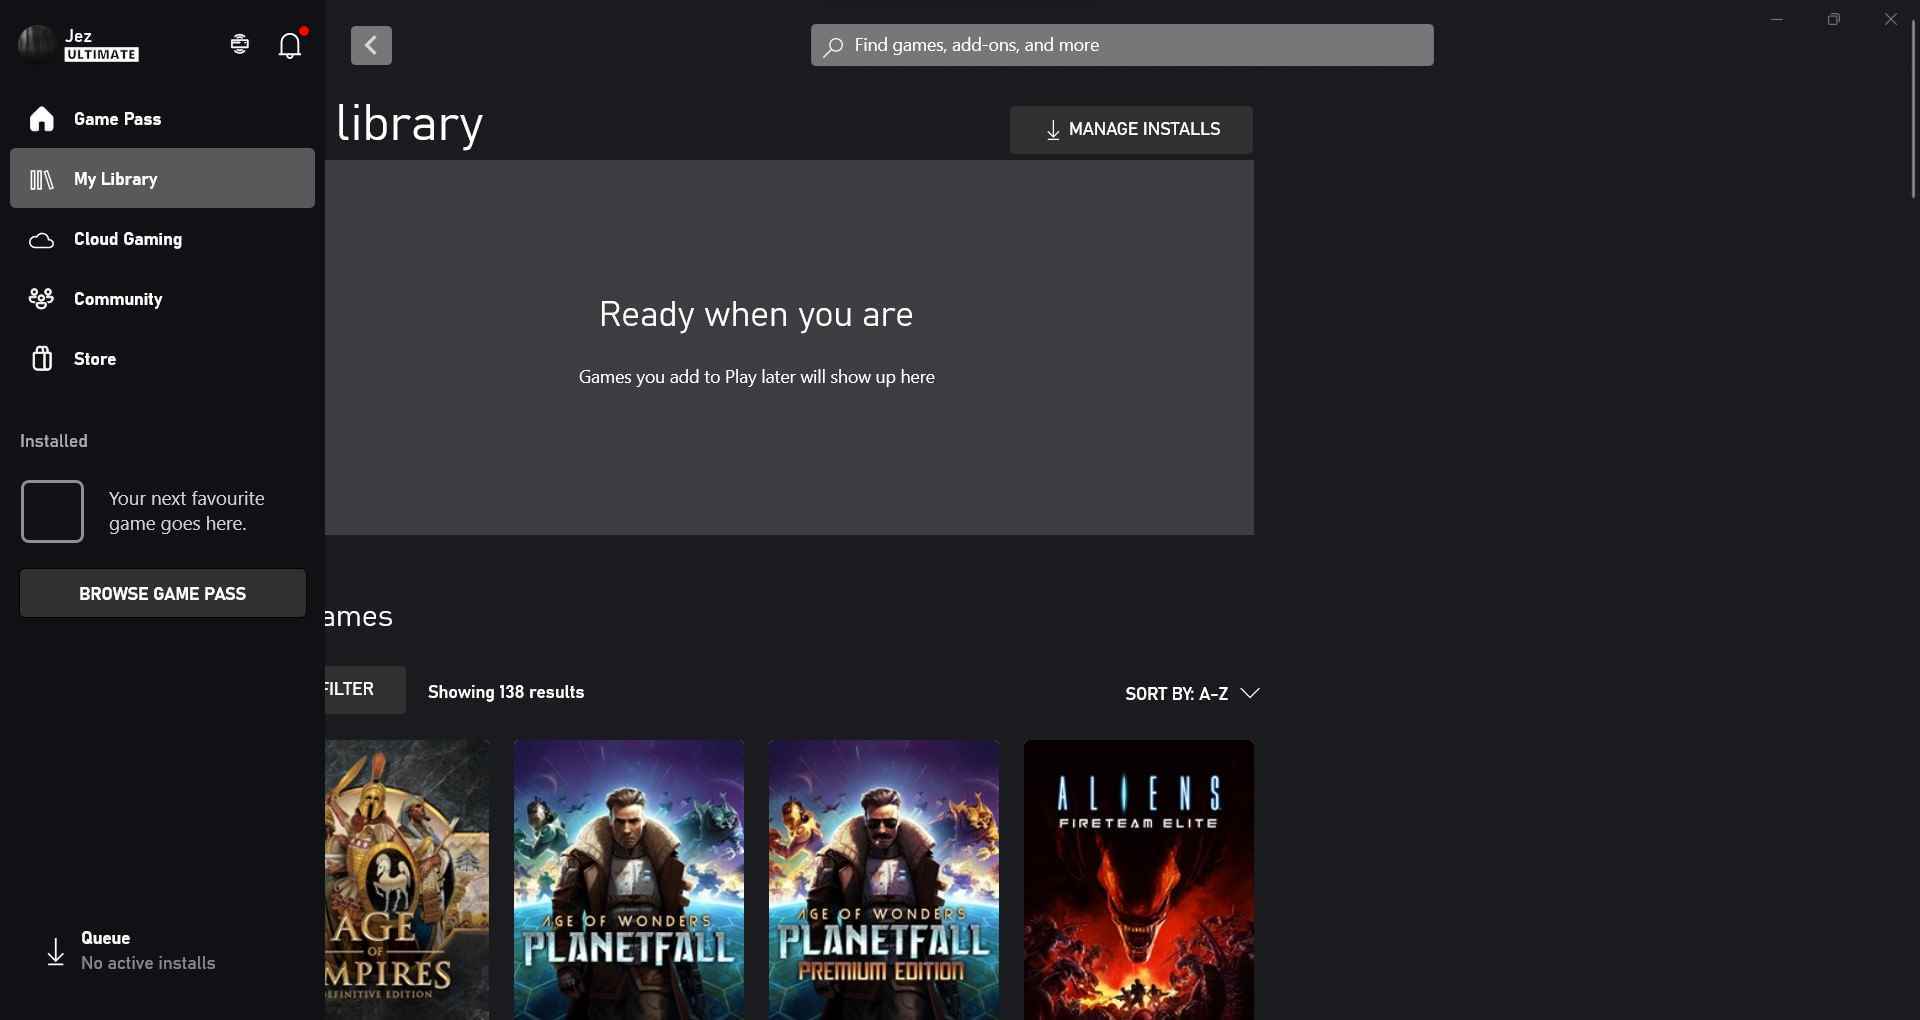
Task: Minimize the Xbox app window
Action: [1777, 20]
